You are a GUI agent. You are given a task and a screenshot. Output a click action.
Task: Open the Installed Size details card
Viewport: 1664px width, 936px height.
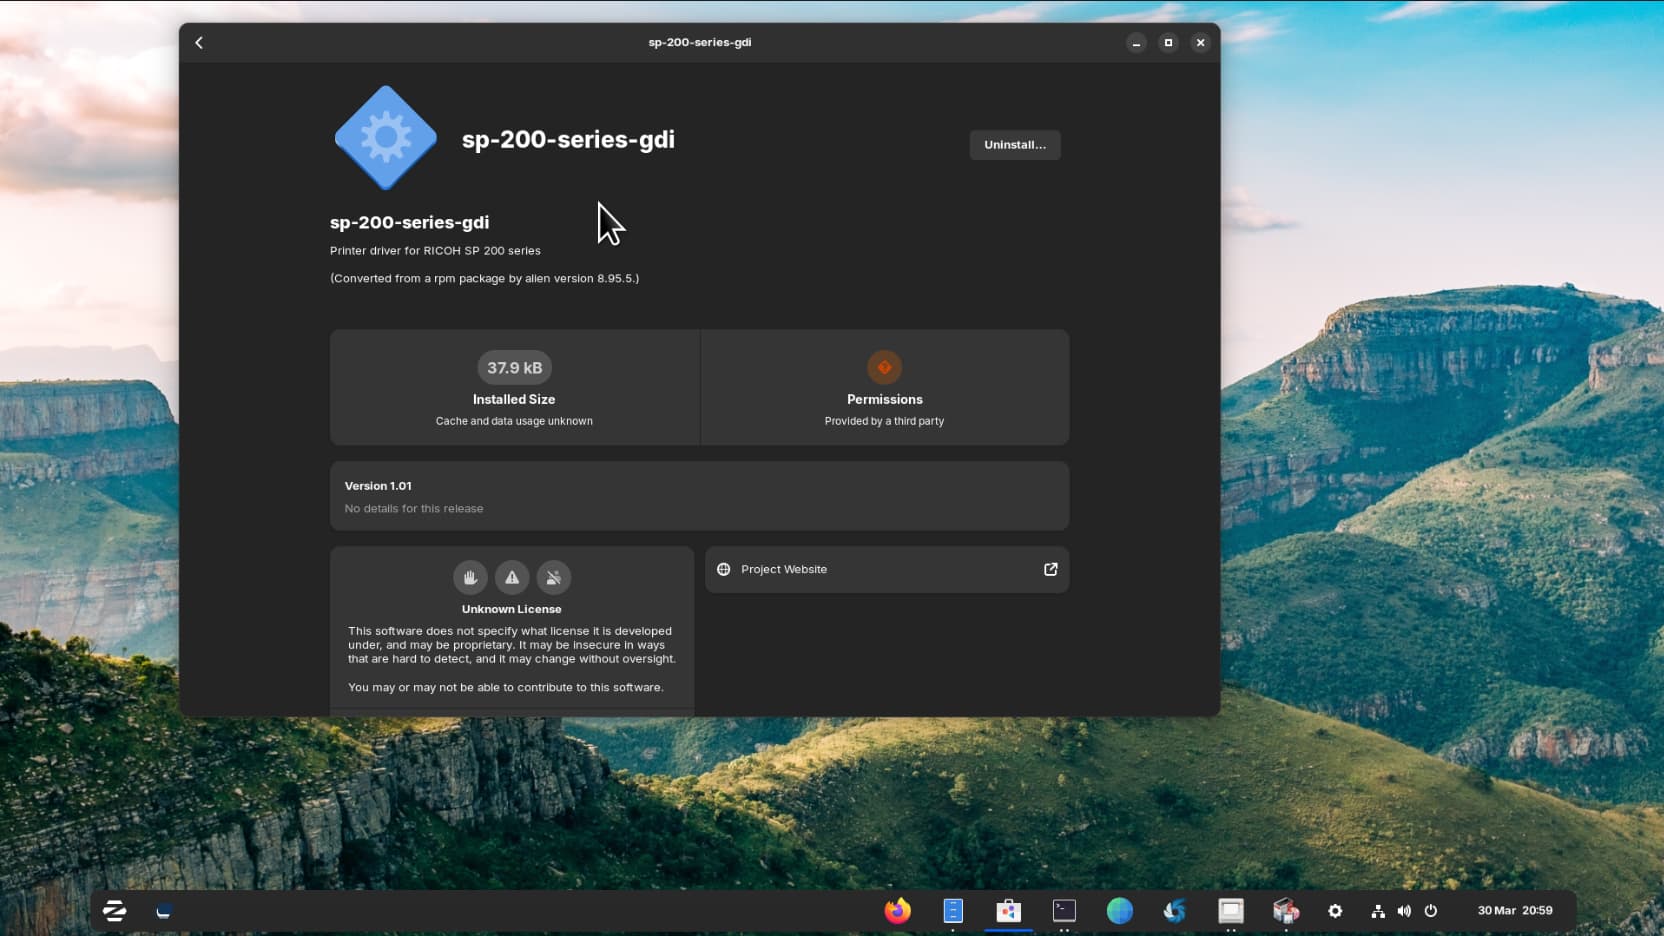point(514,388)
